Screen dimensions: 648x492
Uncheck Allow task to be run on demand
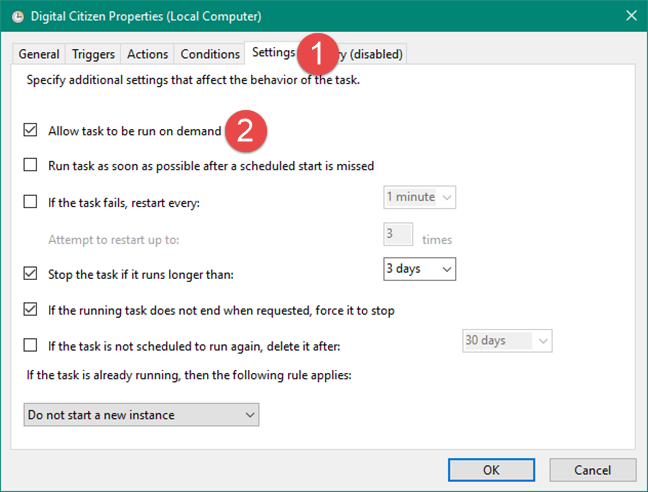tap(30, 130)
